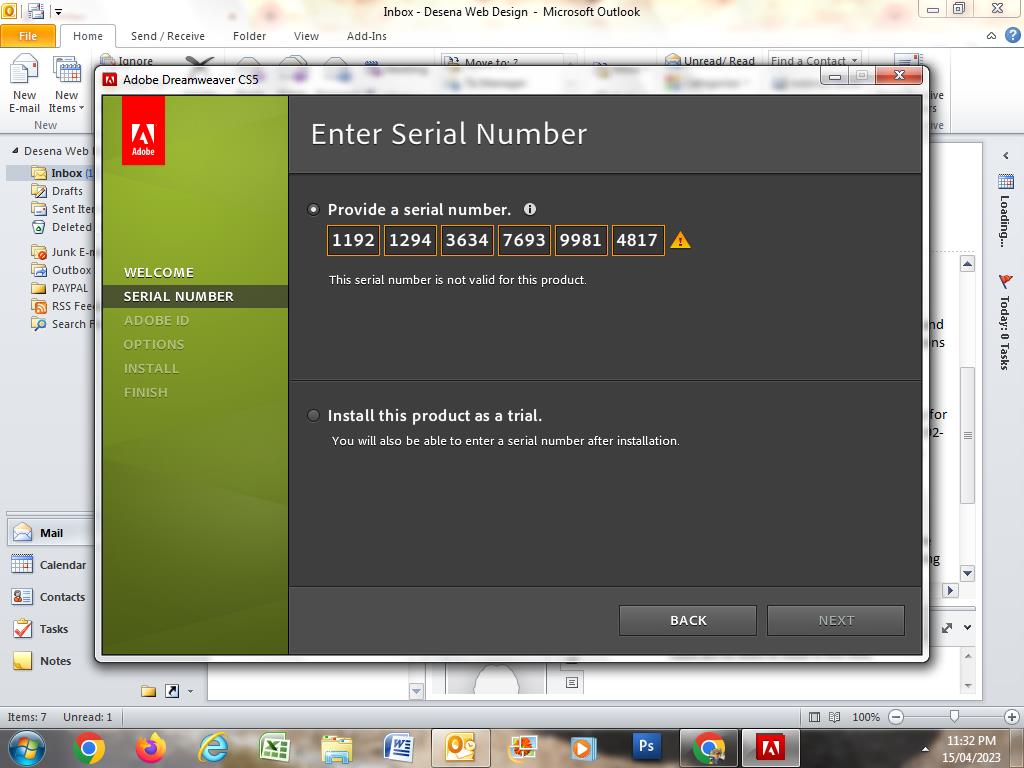Expand the New Items dropdown
1024x768 pixels.
click(67, 108)
